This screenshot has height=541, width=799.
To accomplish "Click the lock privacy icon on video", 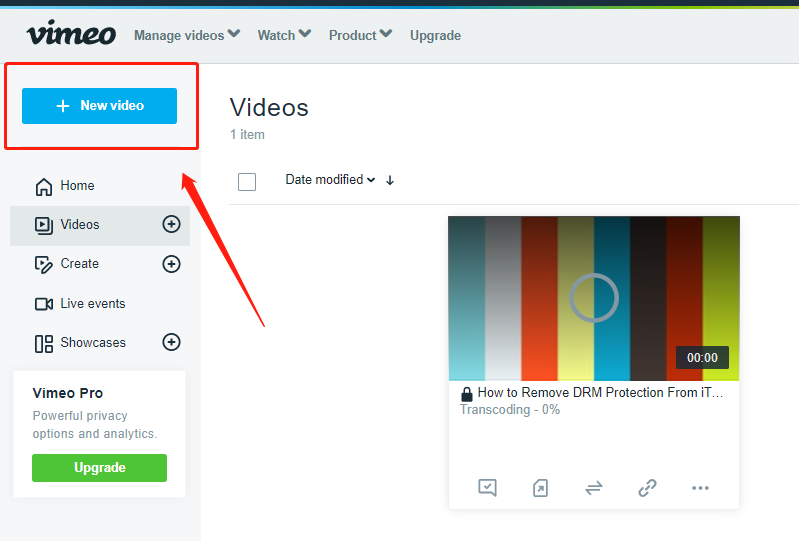I will (466, 394).
